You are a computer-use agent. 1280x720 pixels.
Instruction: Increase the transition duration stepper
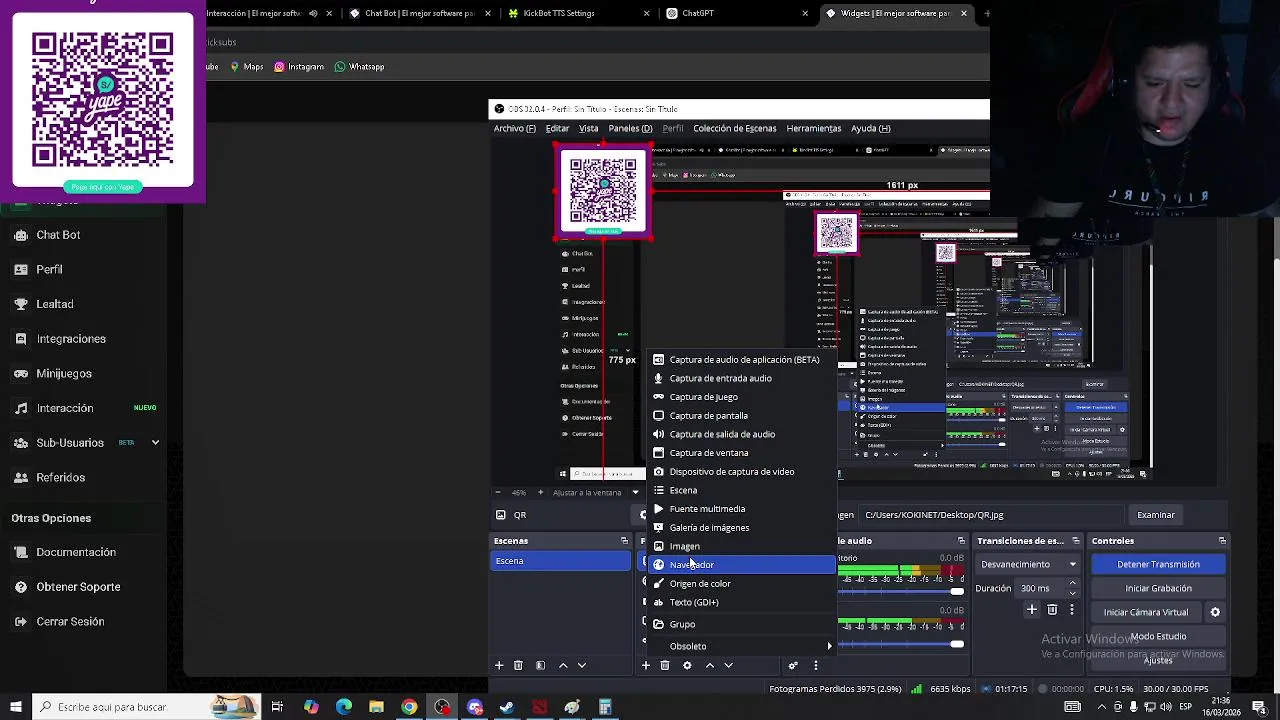pos(1072,584)
